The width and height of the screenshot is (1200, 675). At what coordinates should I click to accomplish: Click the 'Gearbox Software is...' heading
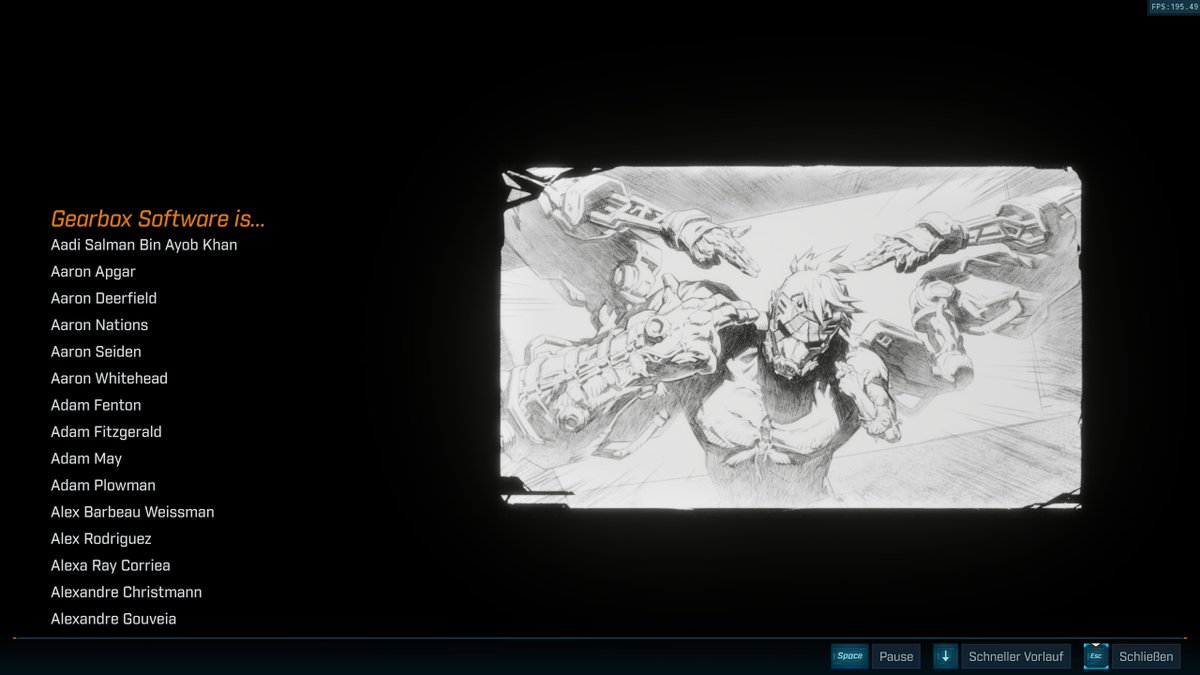pos(158,219)
